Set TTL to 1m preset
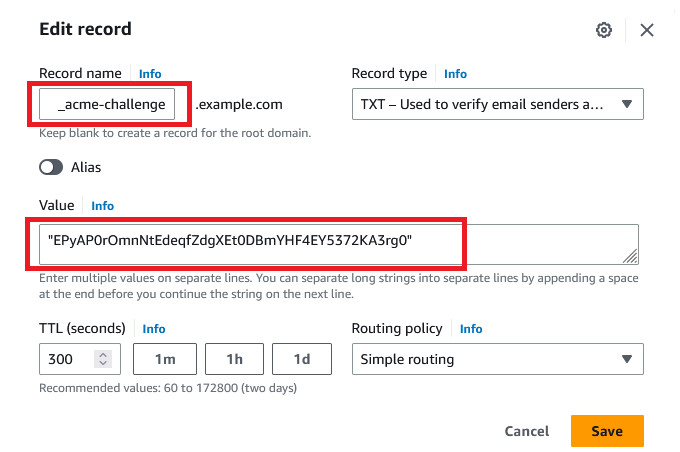This screenshot has height=452, width=680. tap(165, 359)
